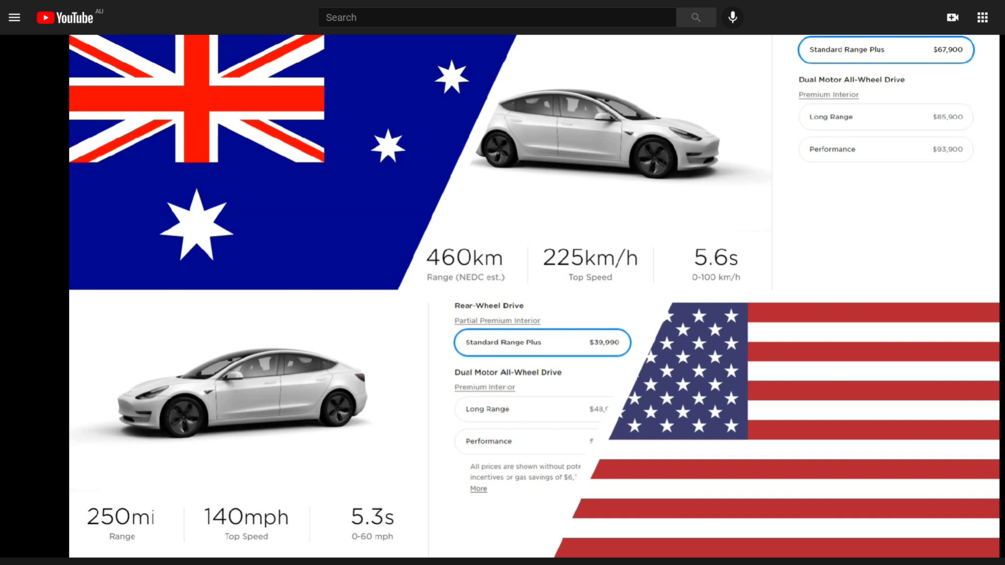Focus the YouTube Search input field

497,17
